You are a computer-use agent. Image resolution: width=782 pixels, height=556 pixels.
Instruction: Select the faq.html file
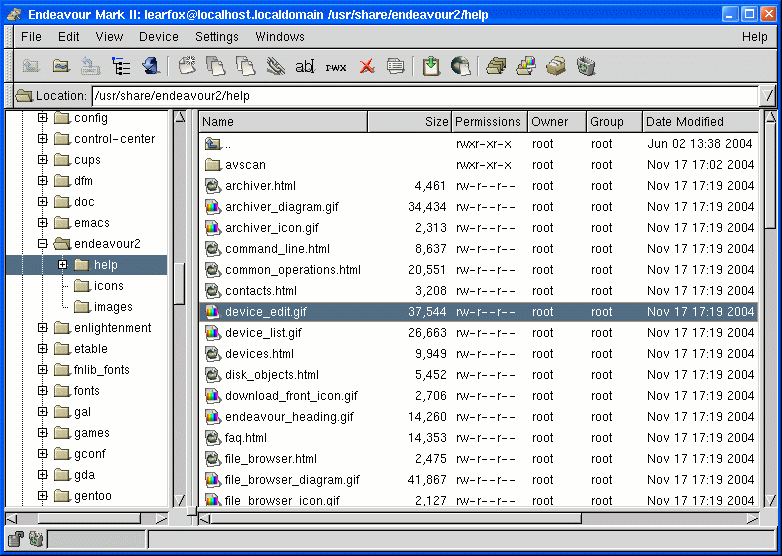pyautogui.click(x=246, y=438)
